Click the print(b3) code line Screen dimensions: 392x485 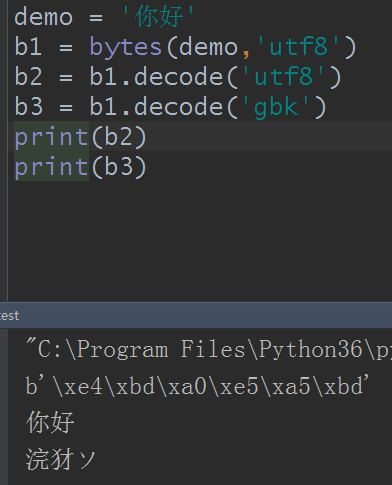[80, 167]
